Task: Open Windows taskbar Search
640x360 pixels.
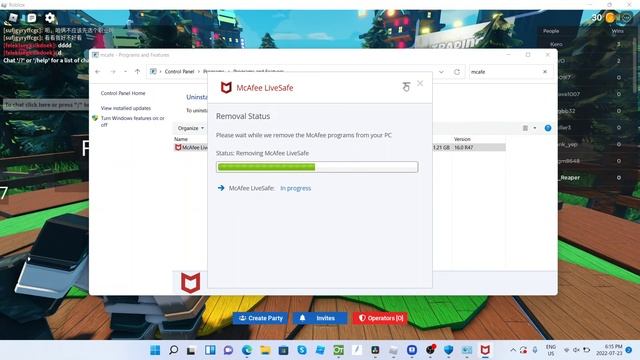Action: pyautogui.click(x=173, y=350)
